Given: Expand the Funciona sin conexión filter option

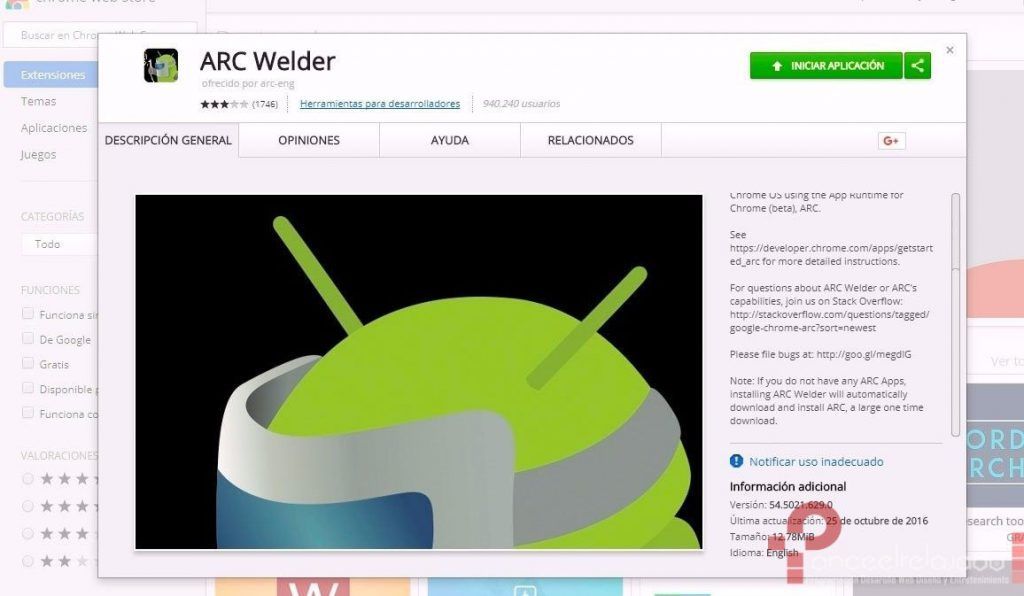Looking at the screenshot, I should [27, 314].
